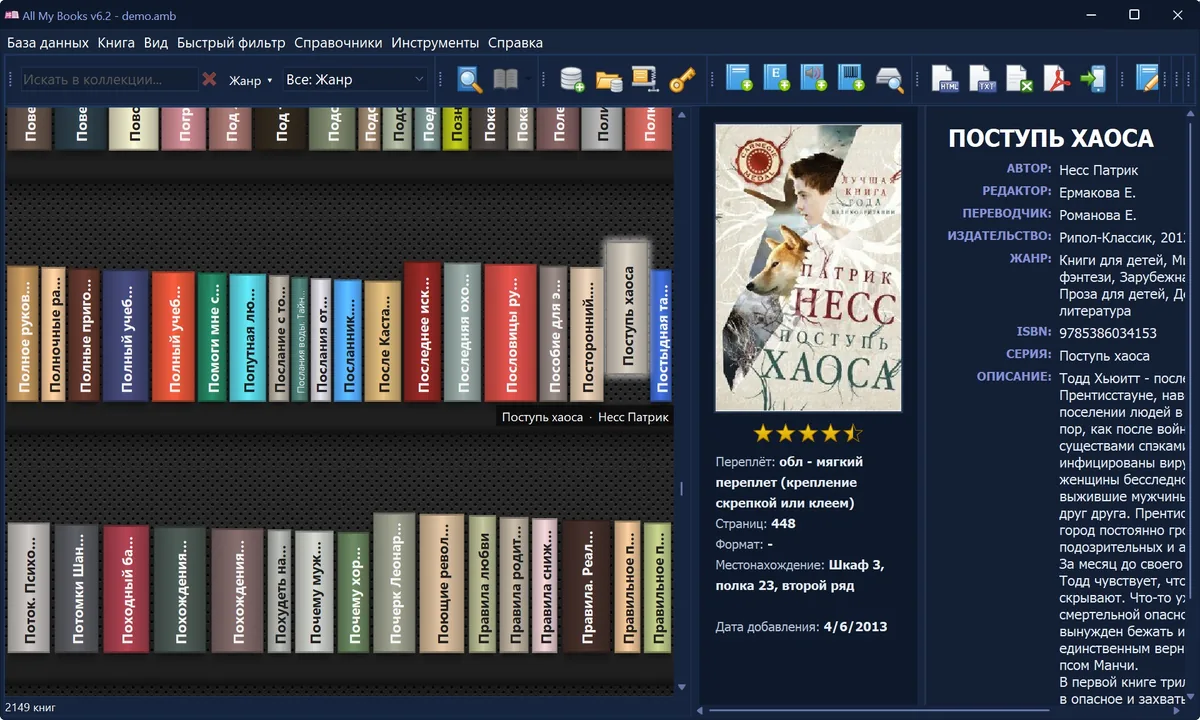The image size is (1200, 720).
Task: Open the book view dropdown arrow
Action: click(527, 79)
